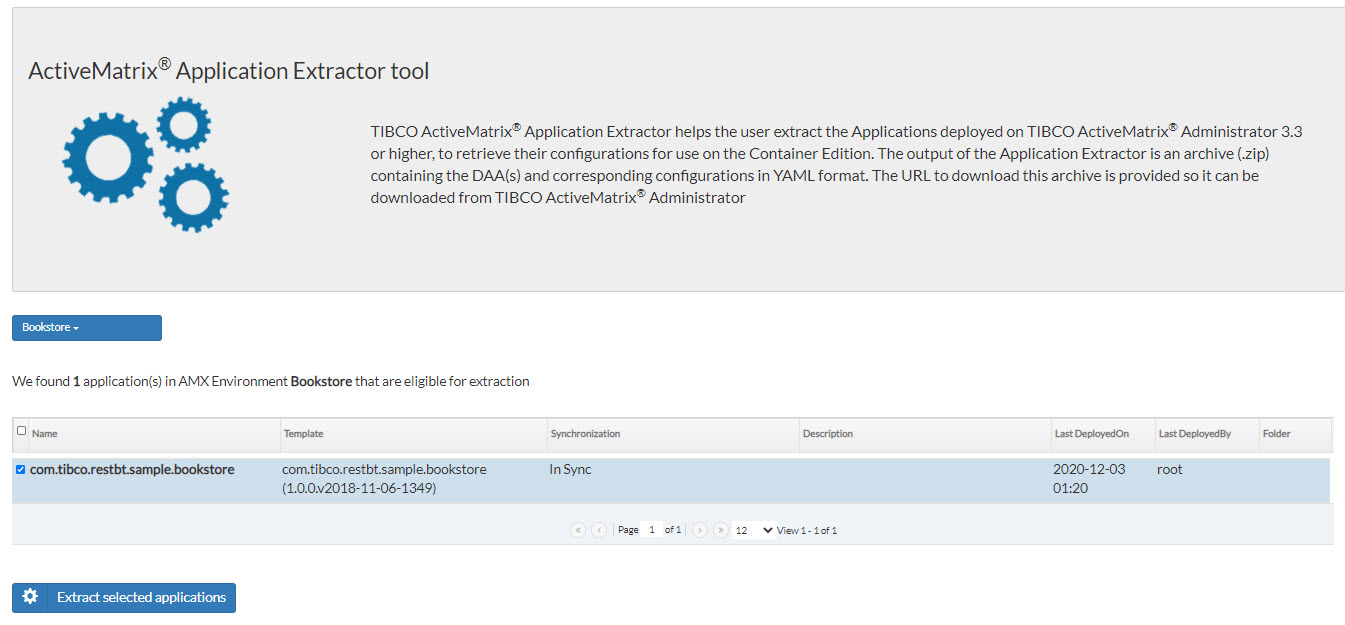
Task: Sort table by Name column header
Action: (x=155, y=434)
